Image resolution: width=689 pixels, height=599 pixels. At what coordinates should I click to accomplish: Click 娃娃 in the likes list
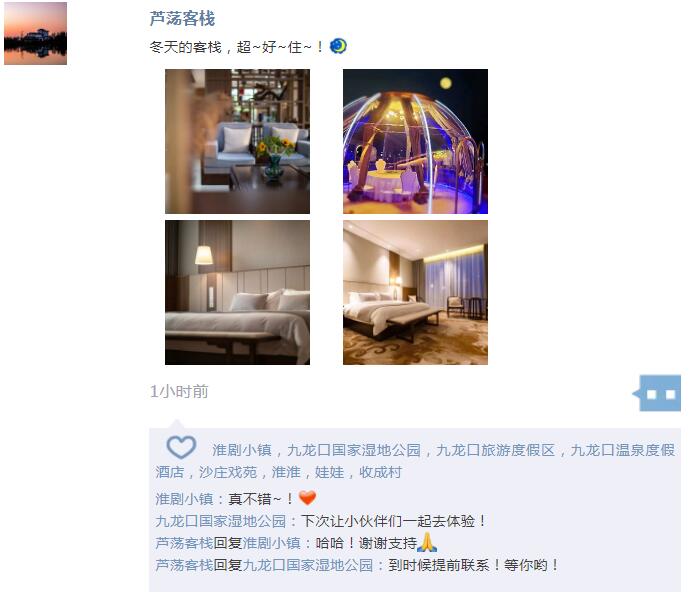(330, 472)
